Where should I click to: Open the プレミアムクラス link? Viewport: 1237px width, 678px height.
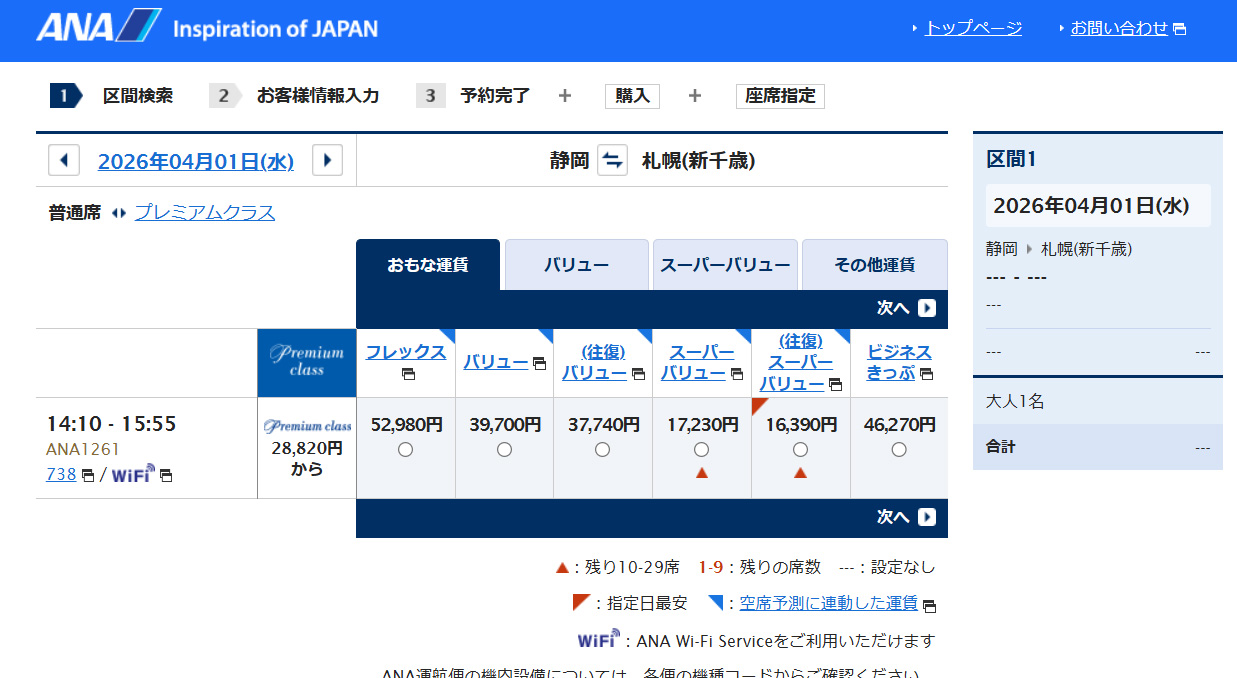[x=204, y=213]
